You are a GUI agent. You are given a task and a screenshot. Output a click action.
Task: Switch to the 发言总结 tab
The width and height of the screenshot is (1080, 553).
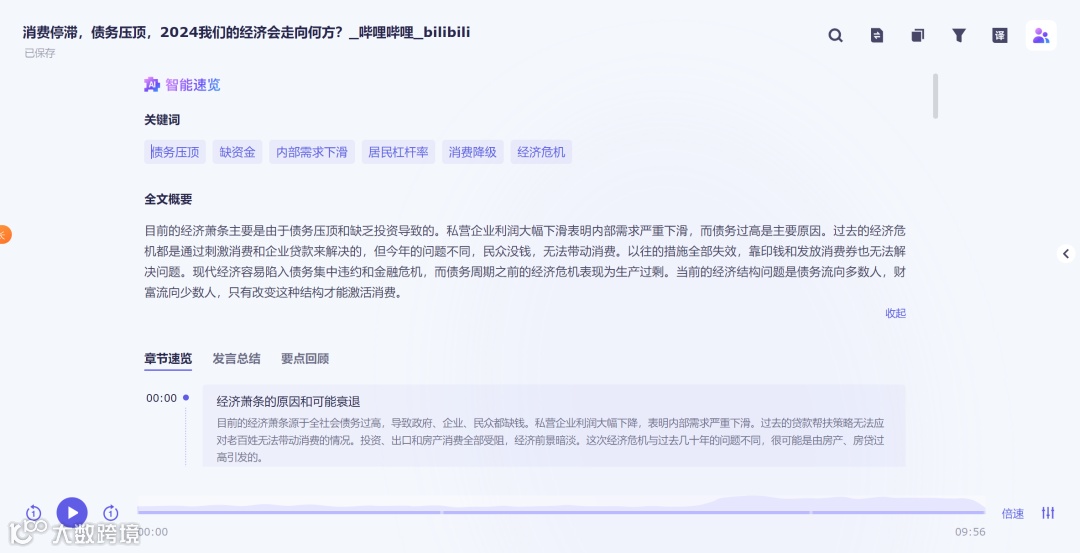[x=236, y=359]
